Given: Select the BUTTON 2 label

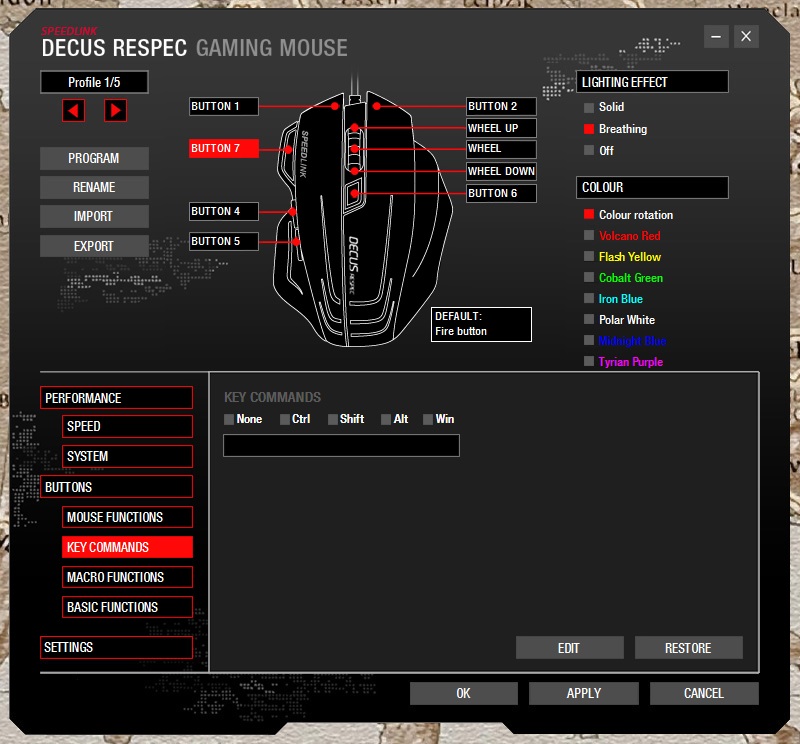Looking at the screenshot, I should coord(501,107).
